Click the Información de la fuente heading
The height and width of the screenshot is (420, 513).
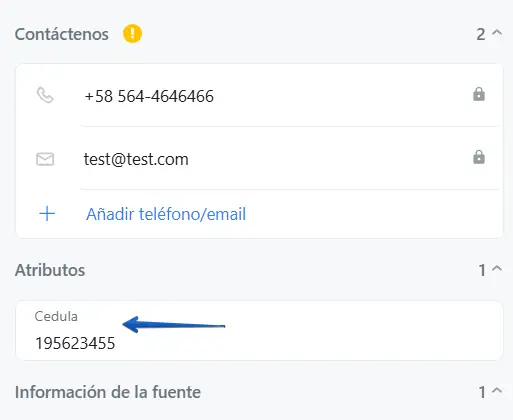pyautogui.click(x=108, y=392)
